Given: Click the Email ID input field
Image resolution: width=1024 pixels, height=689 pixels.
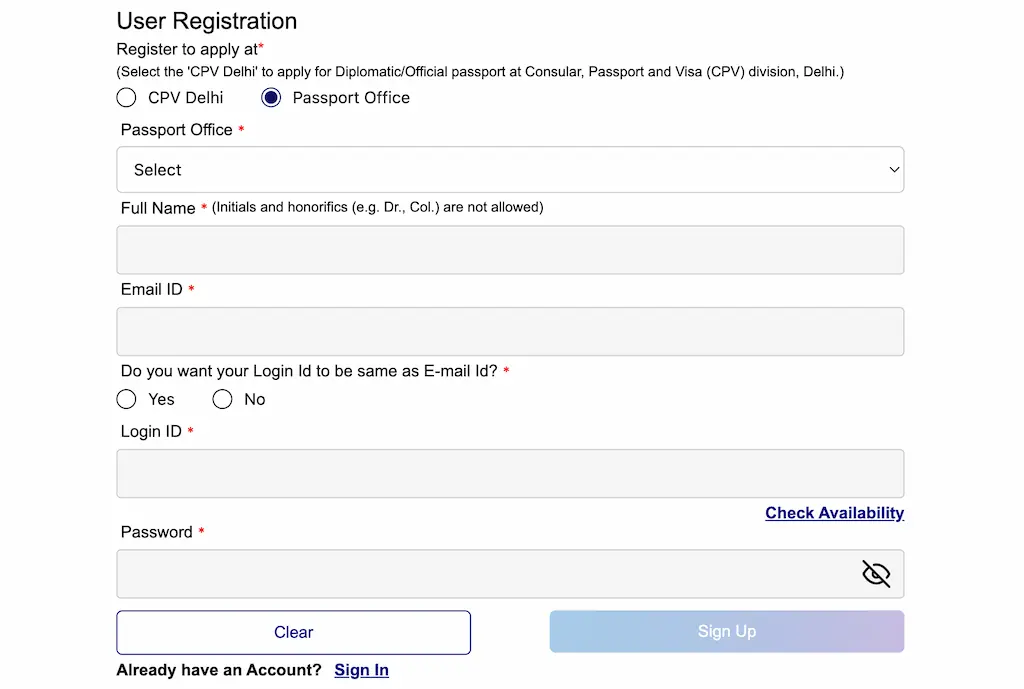Looking at the screenshot, I should tap(510, 331).
